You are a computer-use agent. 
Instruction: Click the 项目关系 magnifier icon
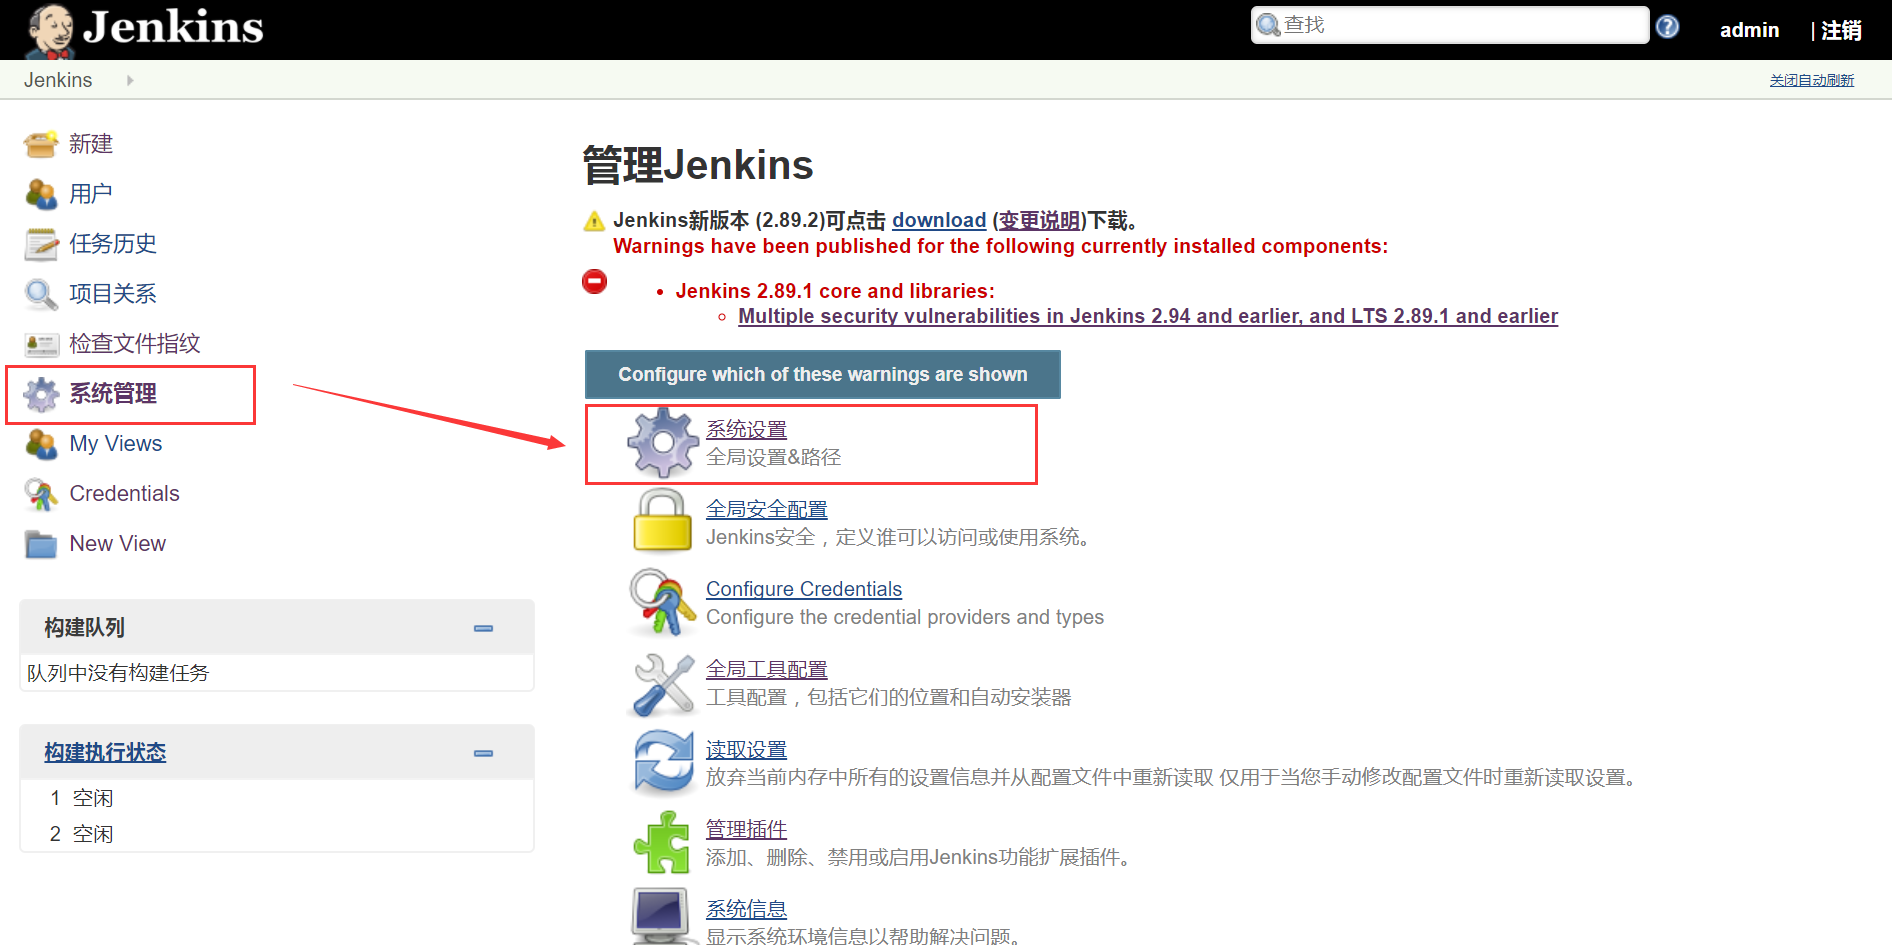41,294
